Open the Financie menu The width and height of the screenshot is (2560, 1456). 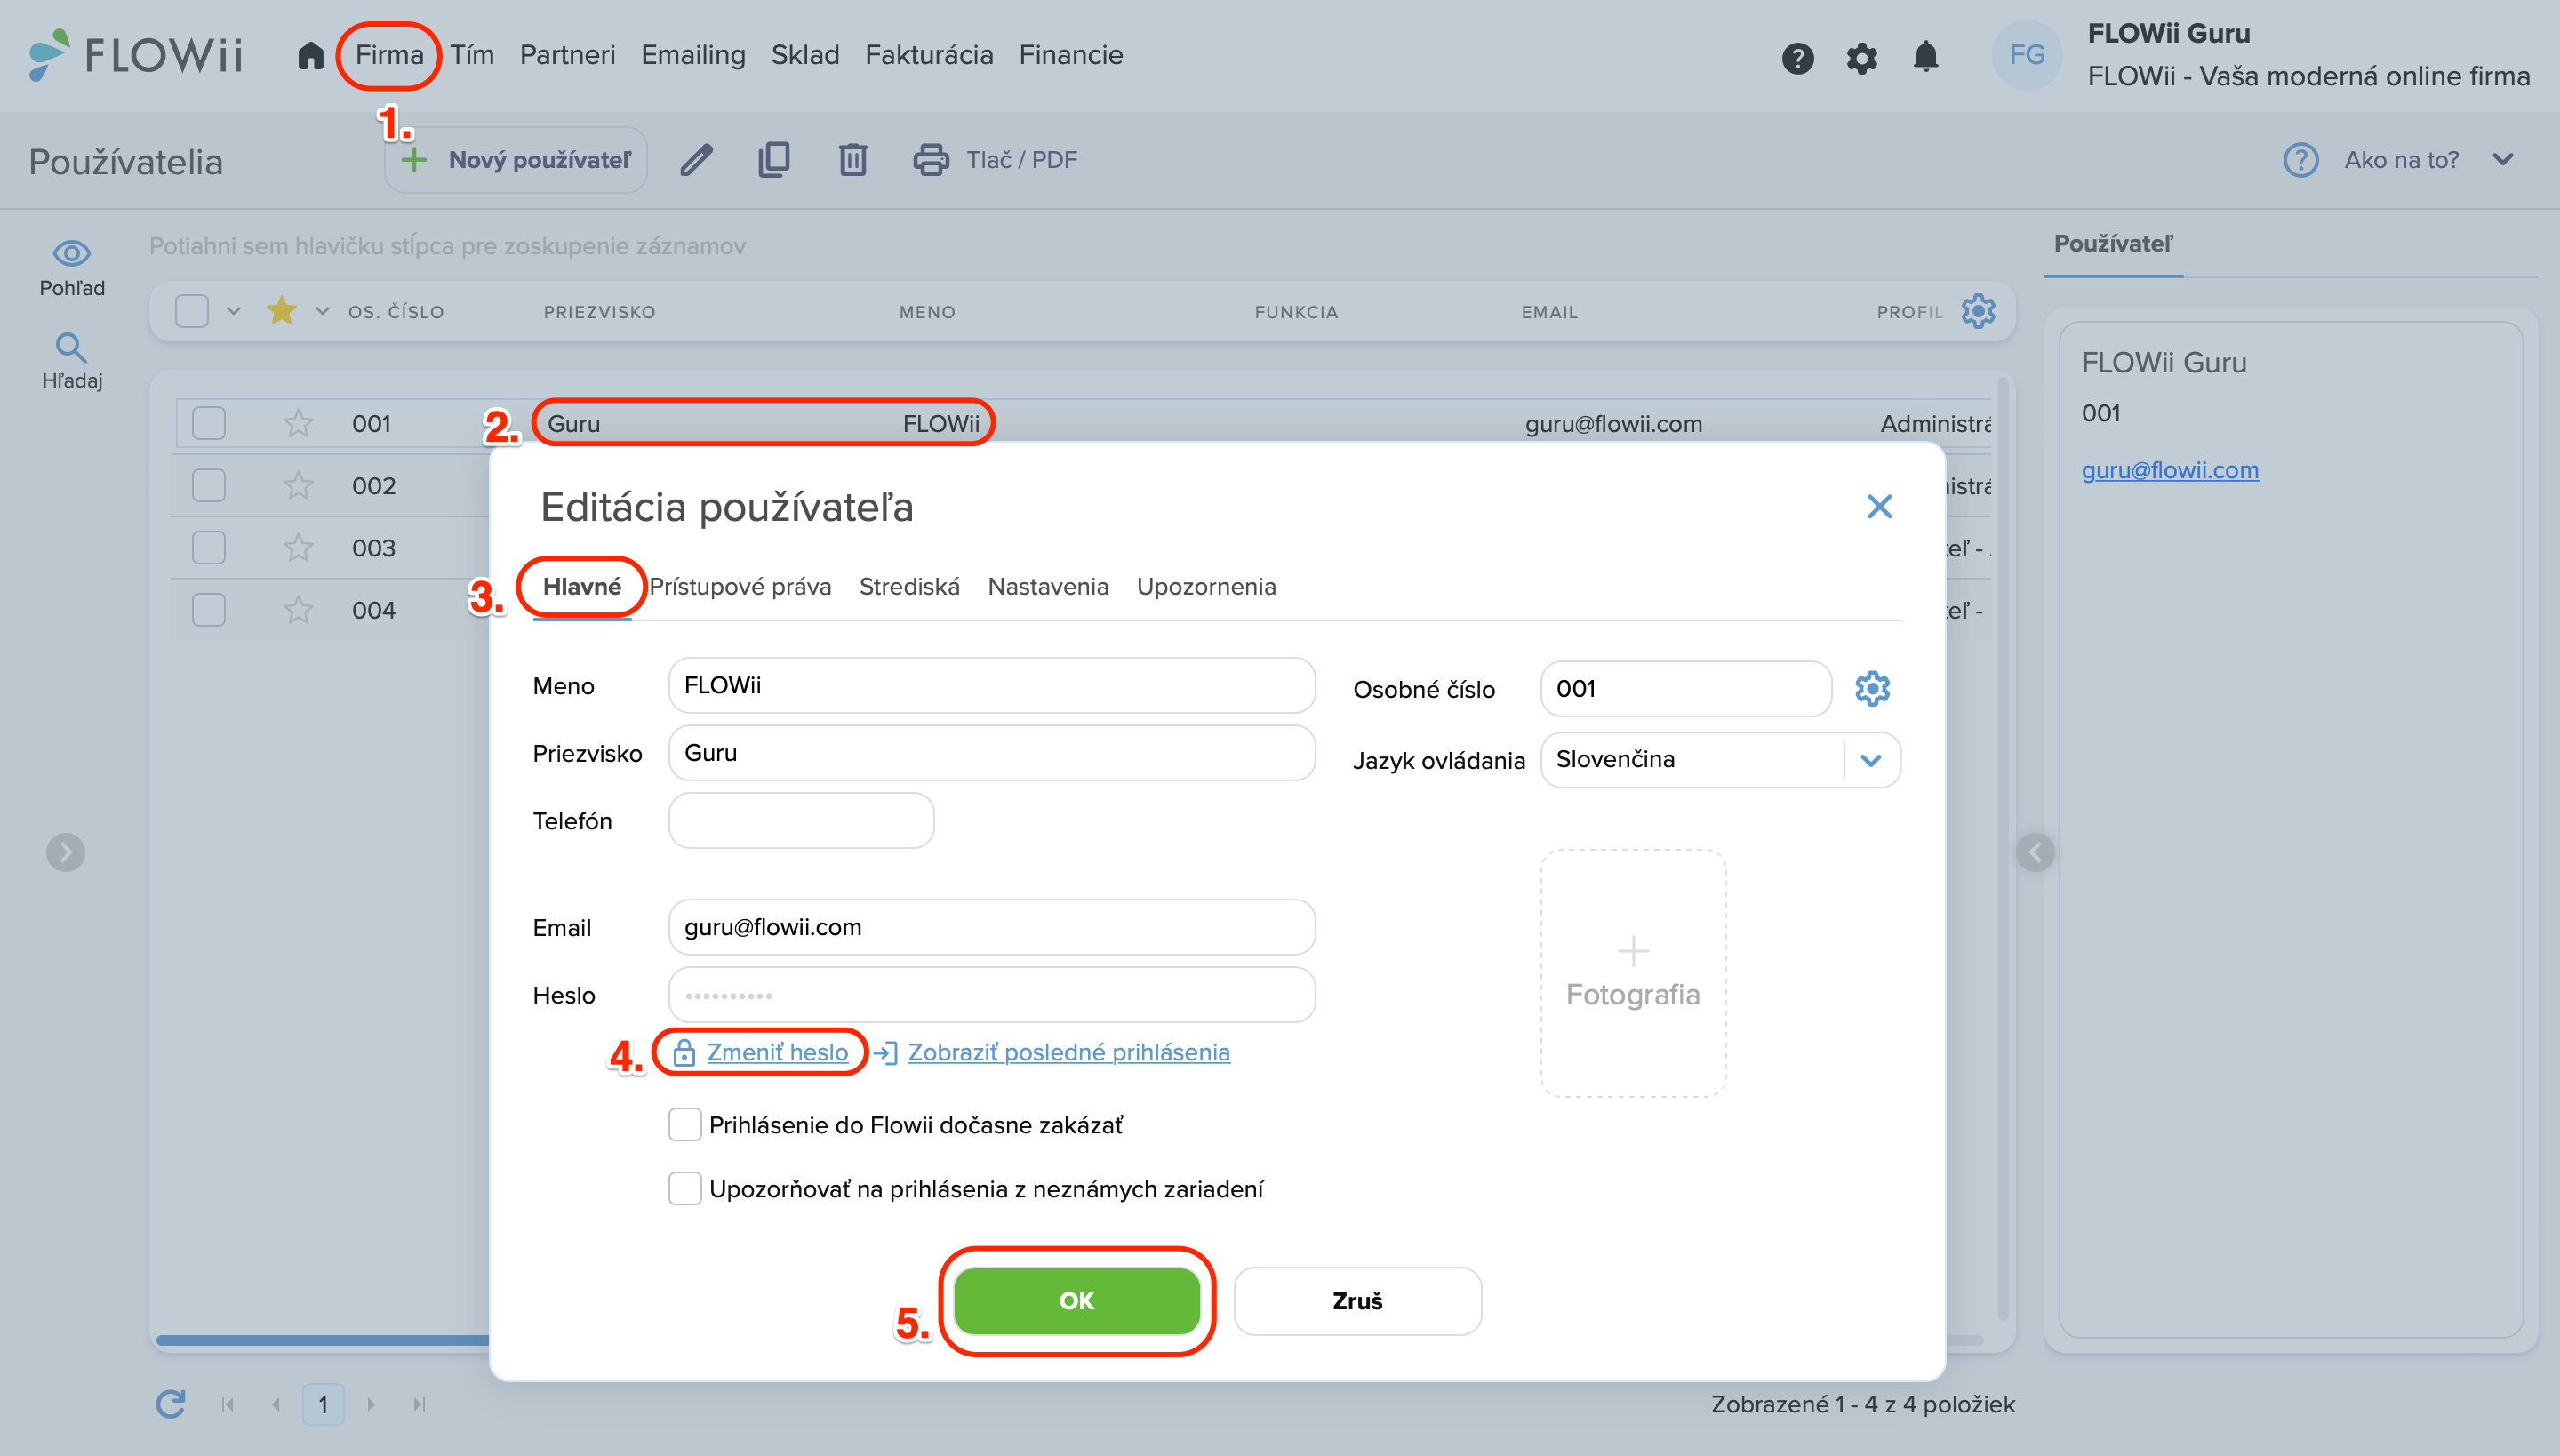[x=1070, y=55]
